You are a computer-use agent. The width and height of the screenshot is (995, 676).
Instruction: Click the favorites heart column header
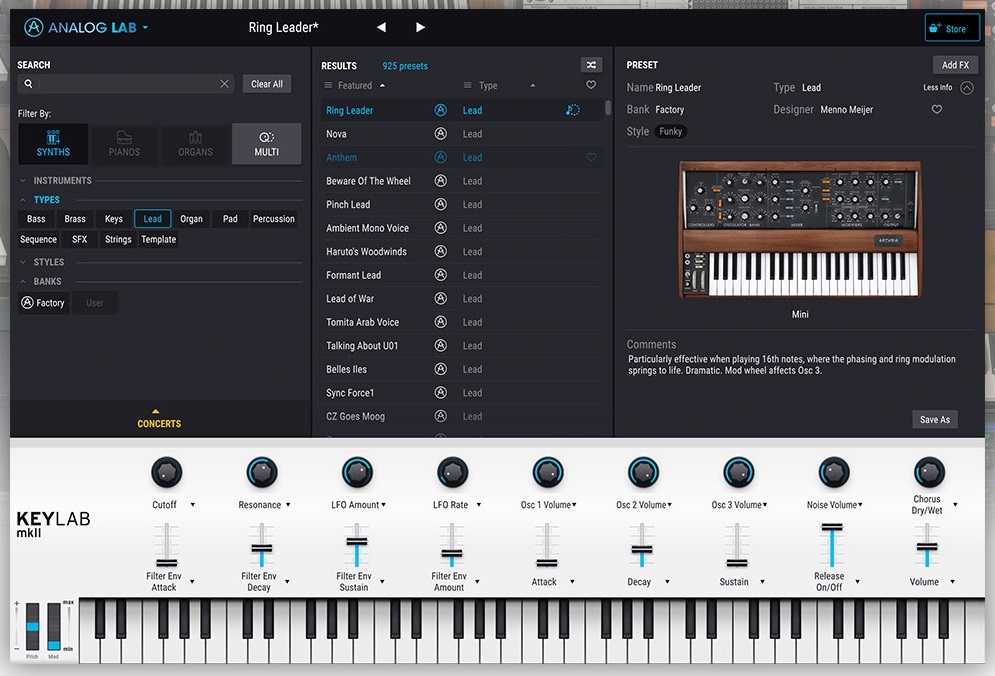click(x=591, y=86)
